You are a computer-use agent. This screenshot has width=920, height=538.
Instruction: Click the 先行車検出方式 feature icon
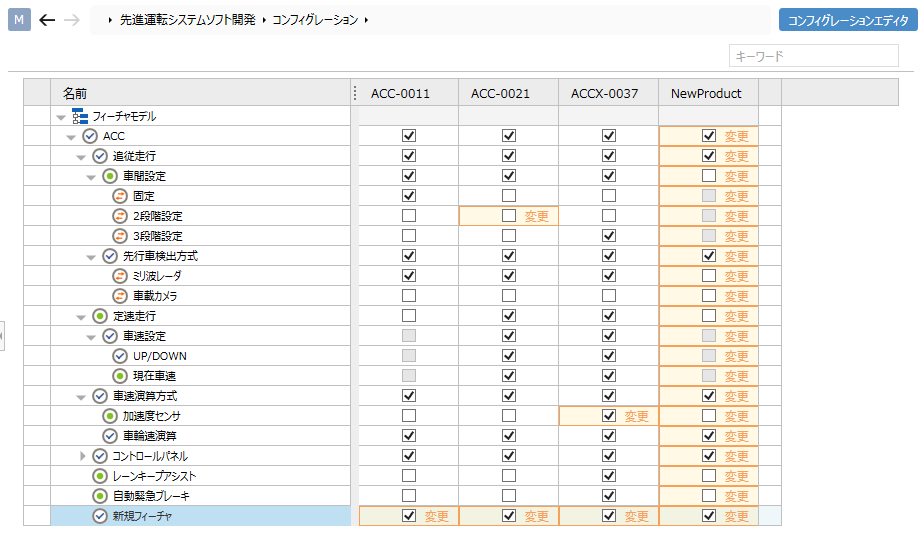(x=110, y=256)
